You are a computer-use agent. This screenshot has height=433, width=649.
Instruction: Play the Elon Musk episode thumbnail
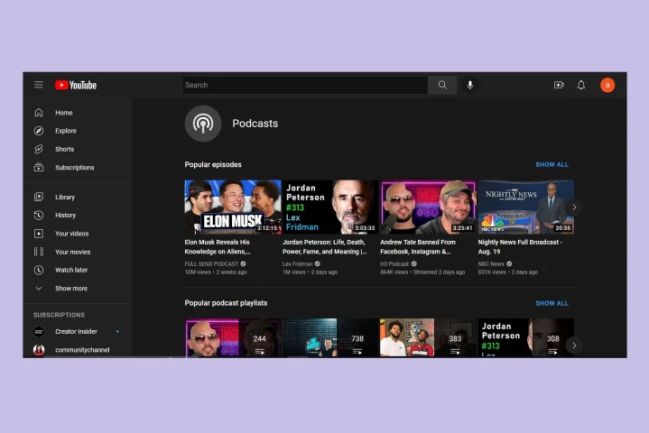point(233,207)
